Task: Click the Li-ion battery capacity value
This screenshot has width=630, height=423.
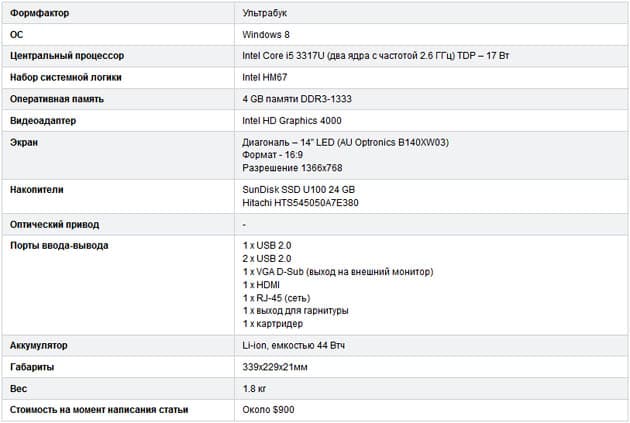Action: pyautogui.click(x=293, y=345)
